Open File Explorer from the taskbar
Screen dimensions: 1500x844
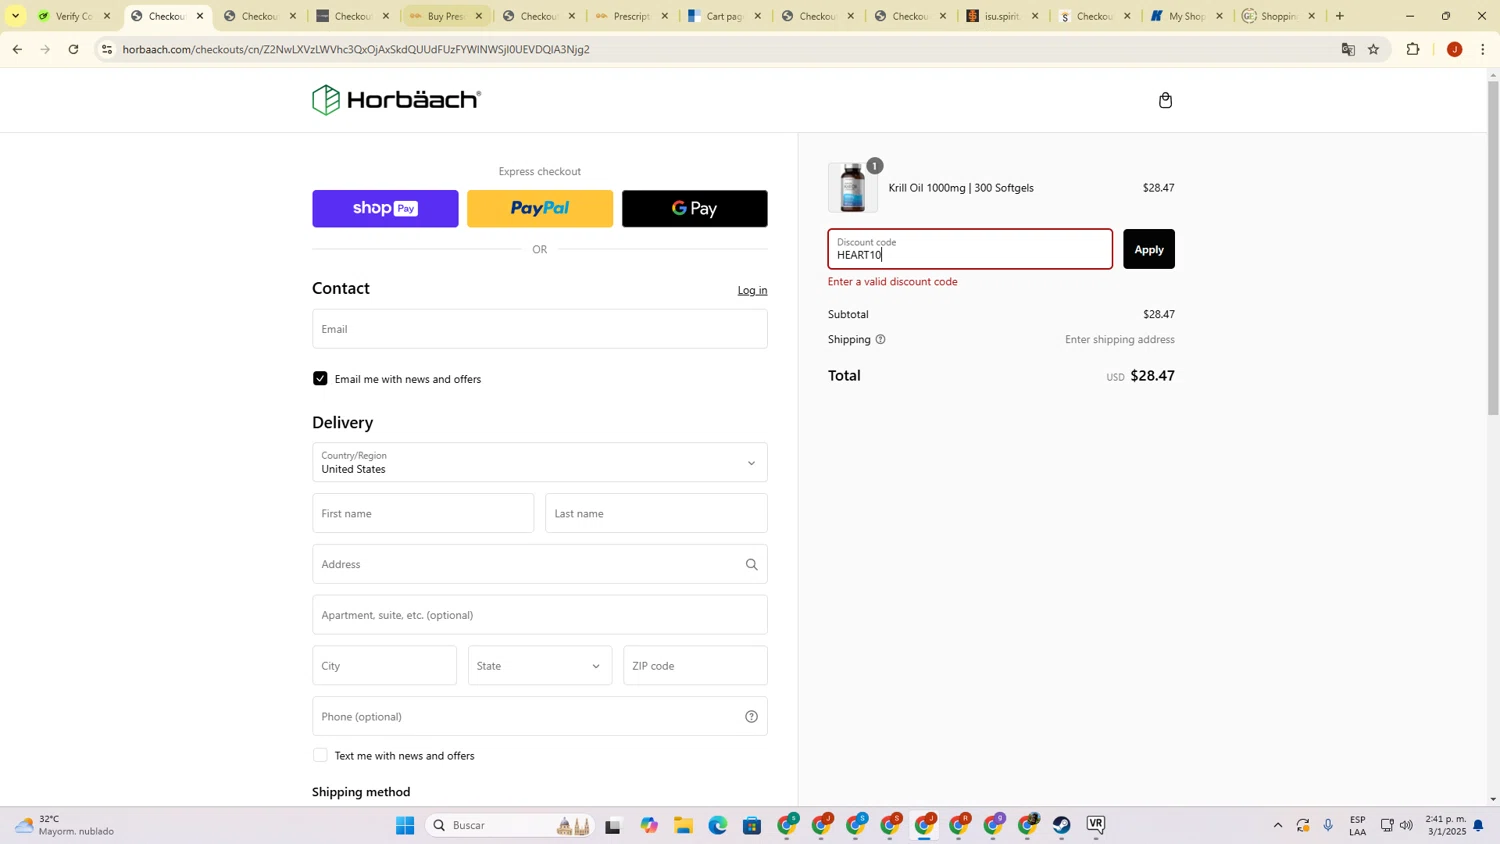[683, 826]
